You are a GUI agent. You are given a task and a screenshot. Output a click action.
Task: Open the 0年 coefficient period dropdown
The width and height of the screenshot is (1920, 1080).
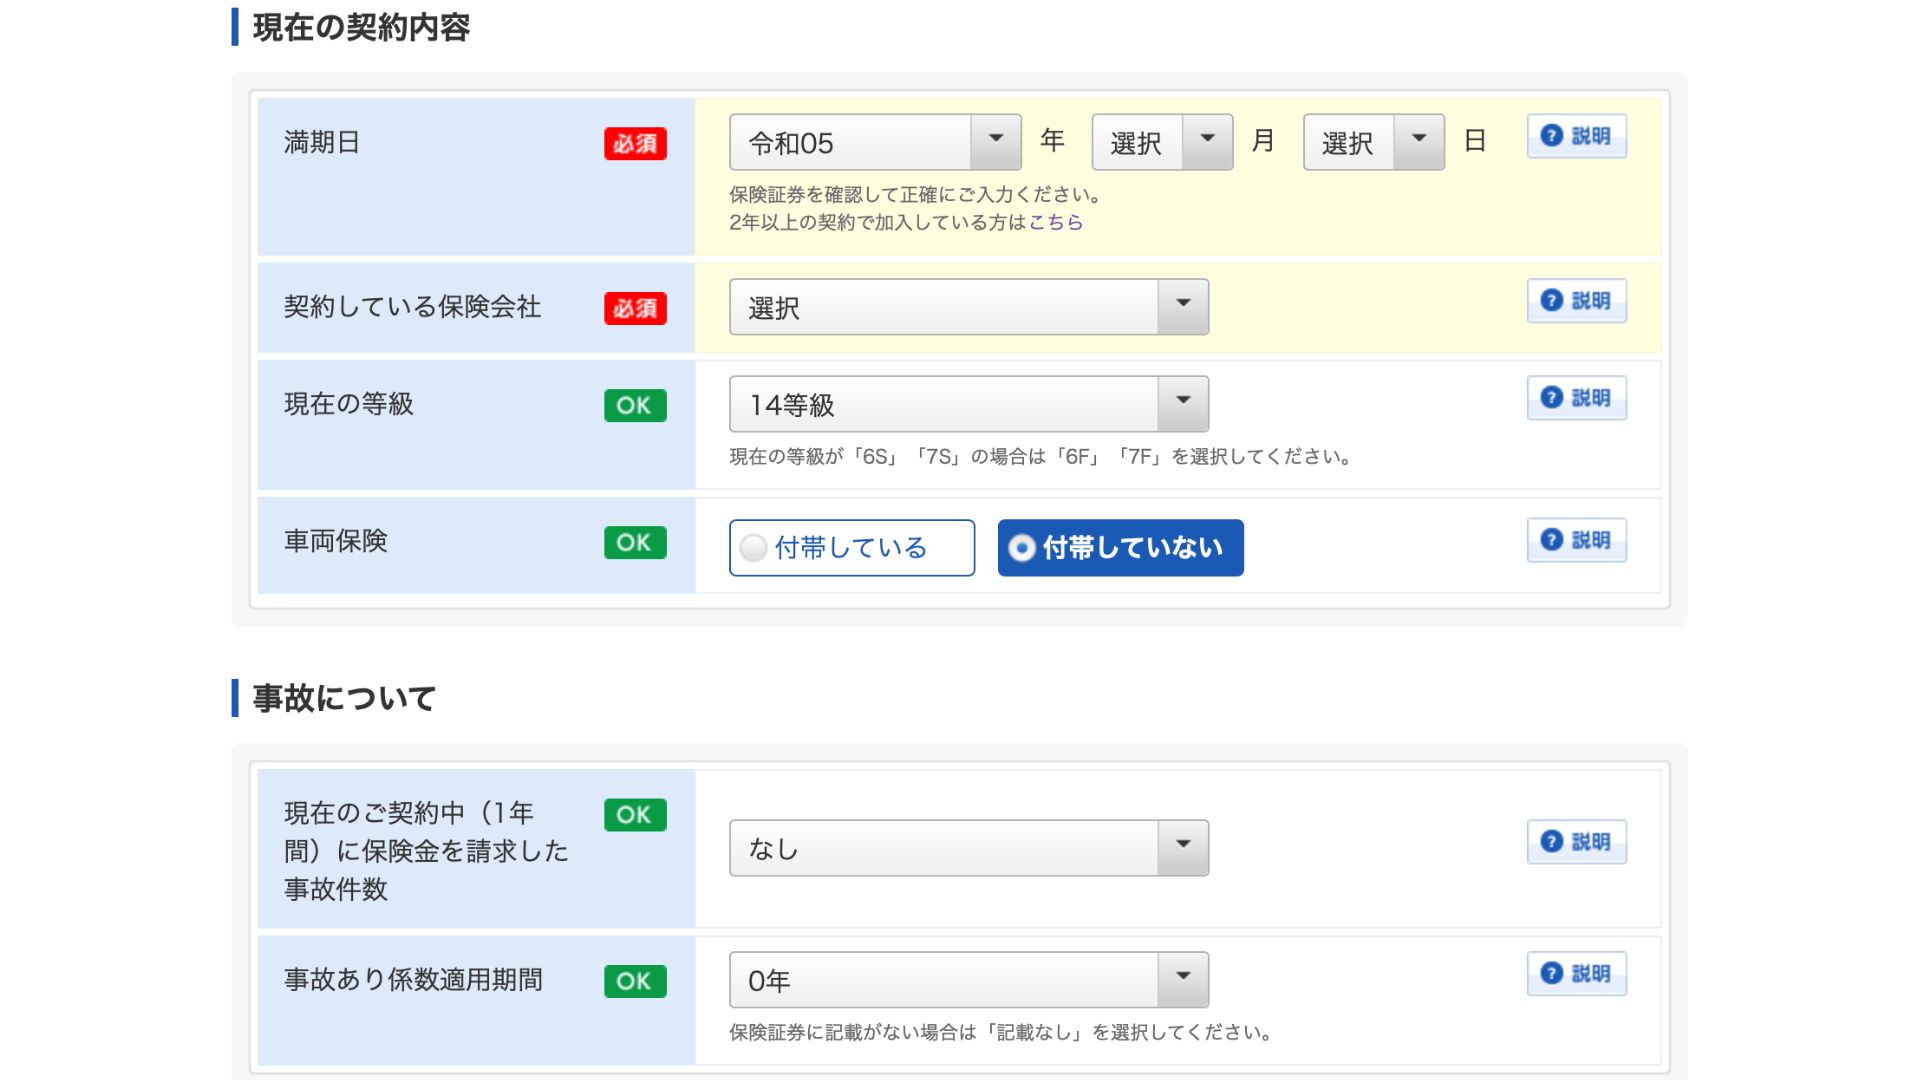[x=969, y=980]
